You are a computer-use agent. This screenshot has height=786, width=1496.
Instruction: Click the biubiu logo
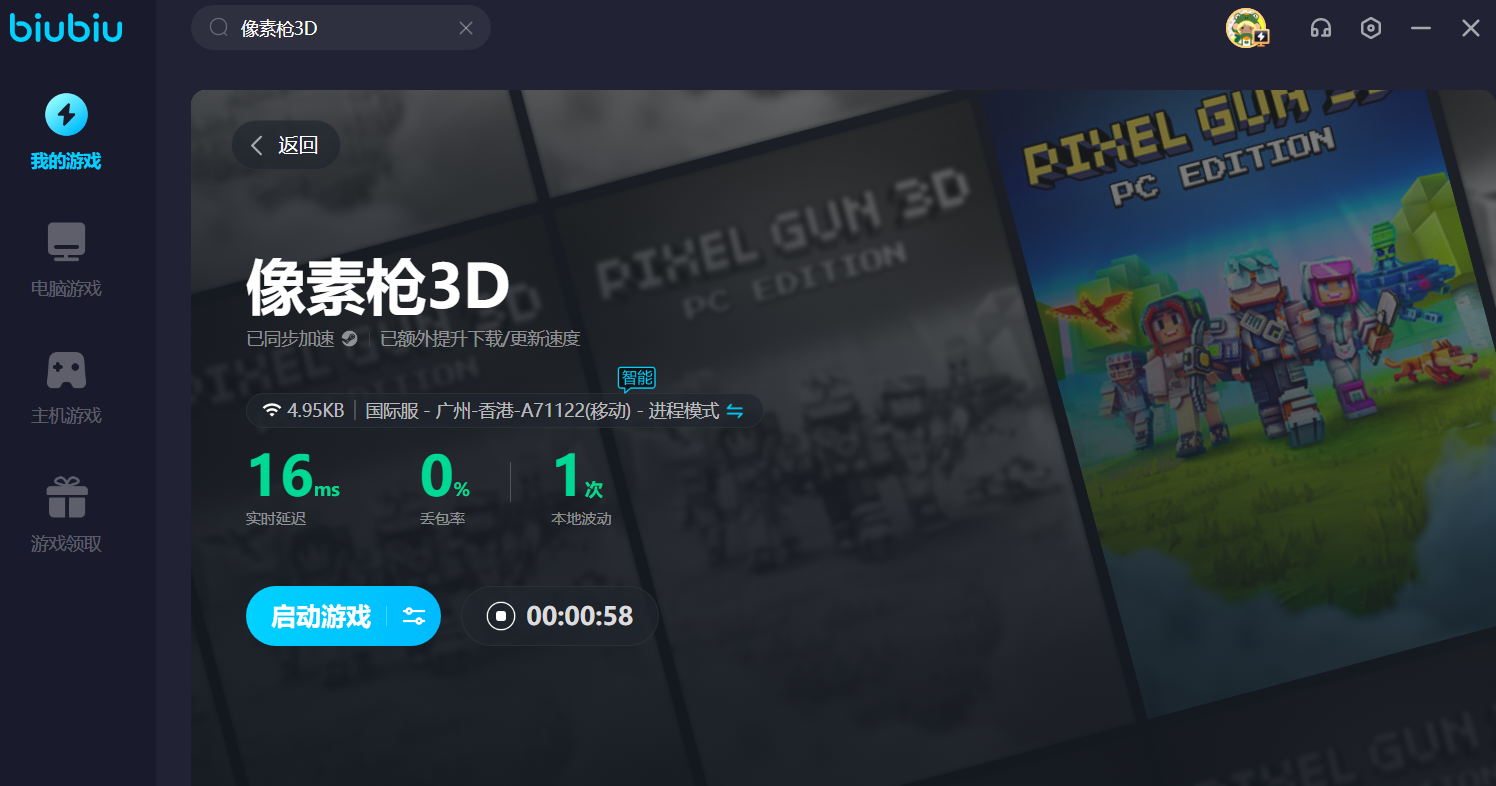(x=66, y=28)
